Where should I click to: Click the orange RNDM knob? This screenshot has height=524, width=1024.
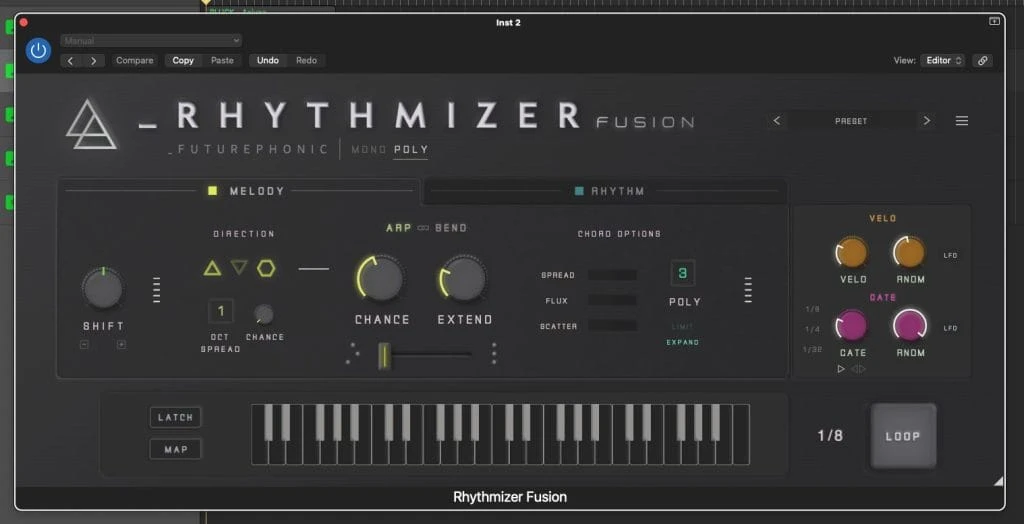[x=909, y=252]
